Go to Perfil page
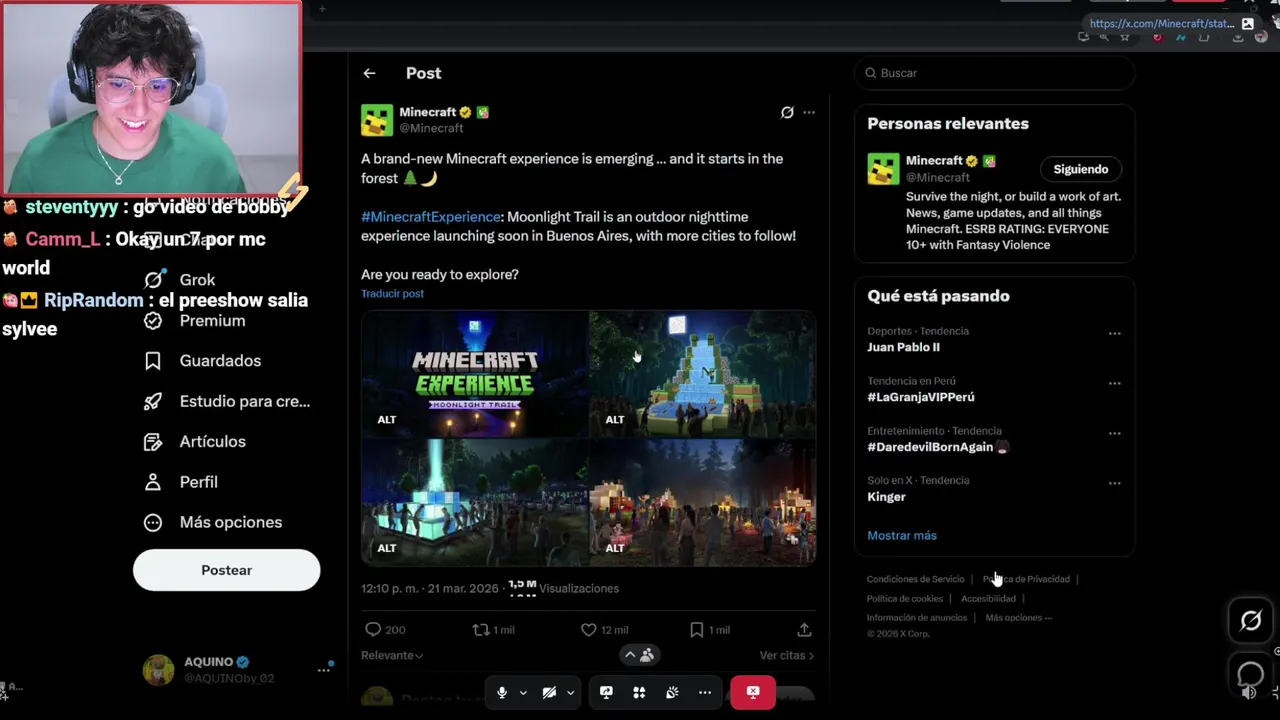The height and width of the screenshot is (720, 1280). click(x=181, y=482)
